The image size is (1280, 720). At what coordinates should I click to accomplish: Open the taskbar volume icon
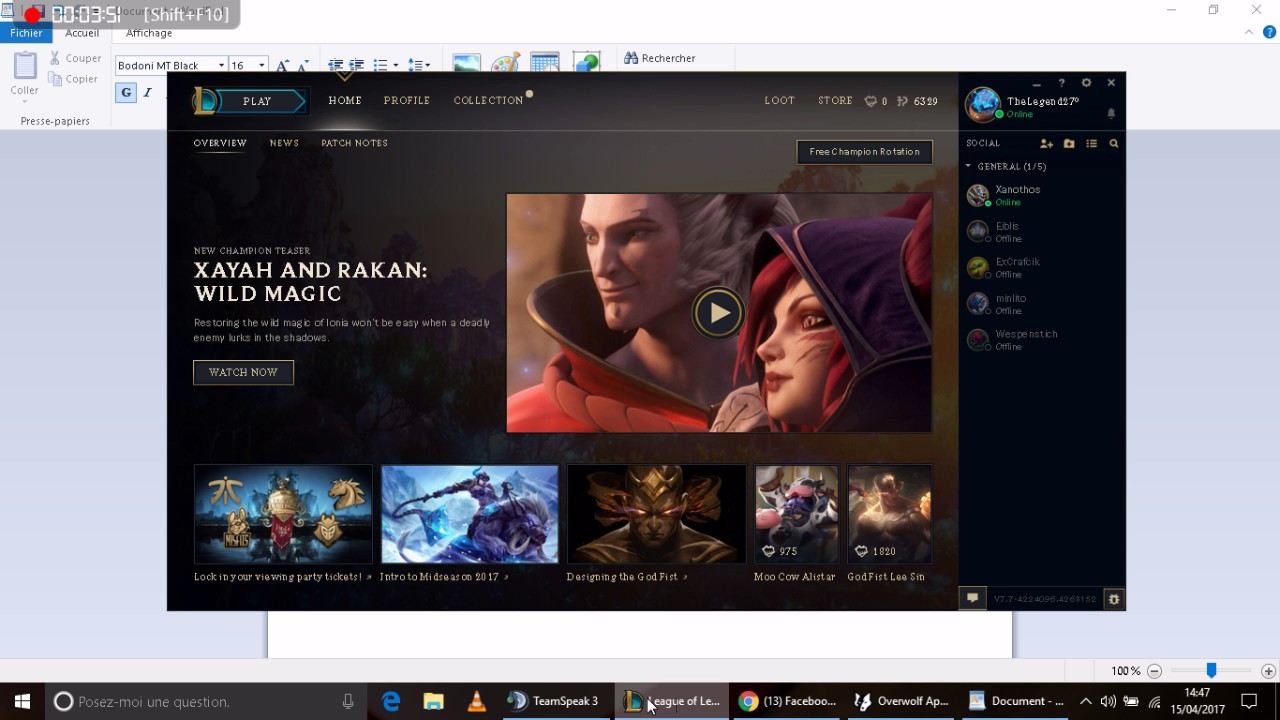coord(1108,701)
